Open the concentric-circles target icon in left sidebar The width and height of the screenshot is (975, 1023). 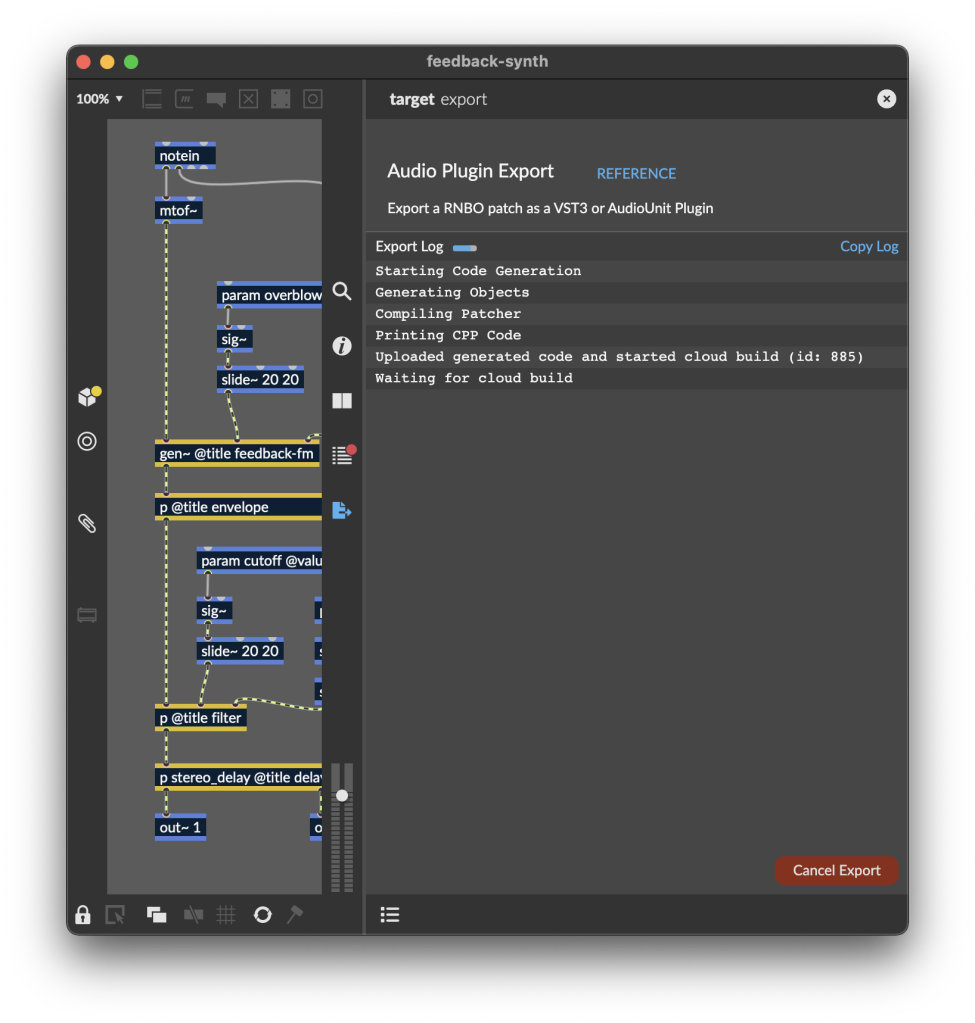pos(88,441)
